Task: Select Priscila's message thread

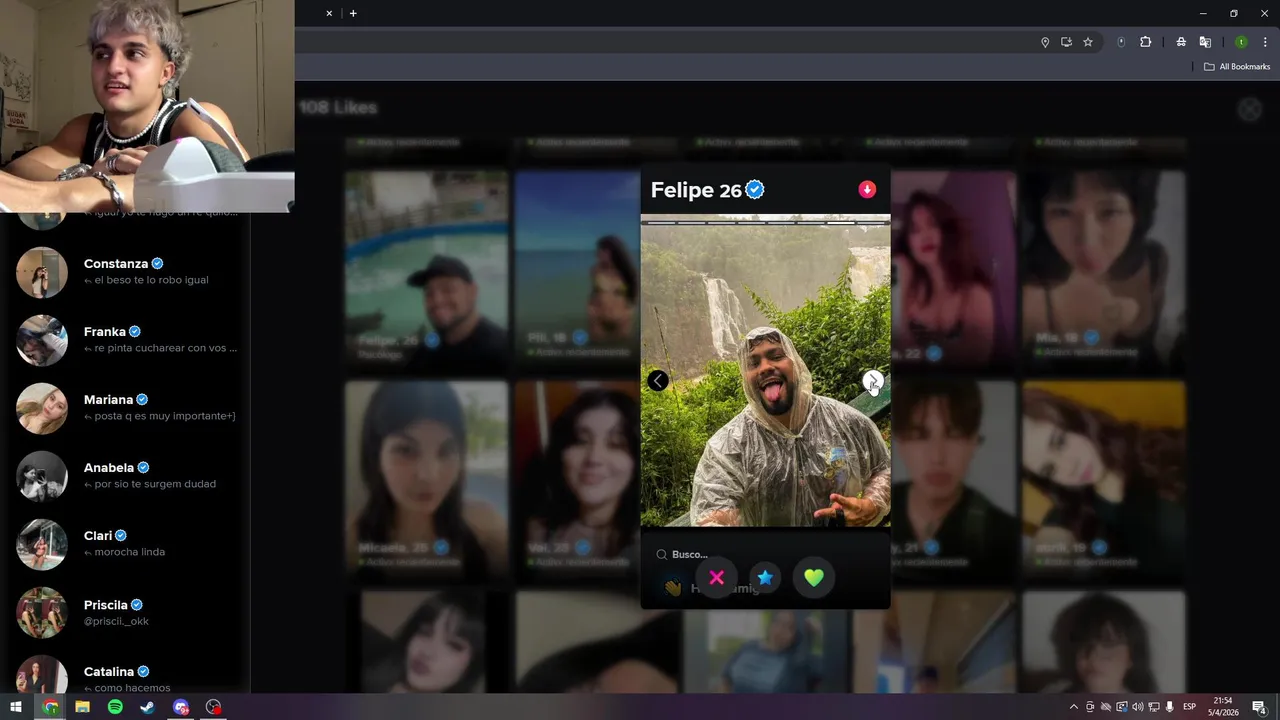Action: pos(125,613)
